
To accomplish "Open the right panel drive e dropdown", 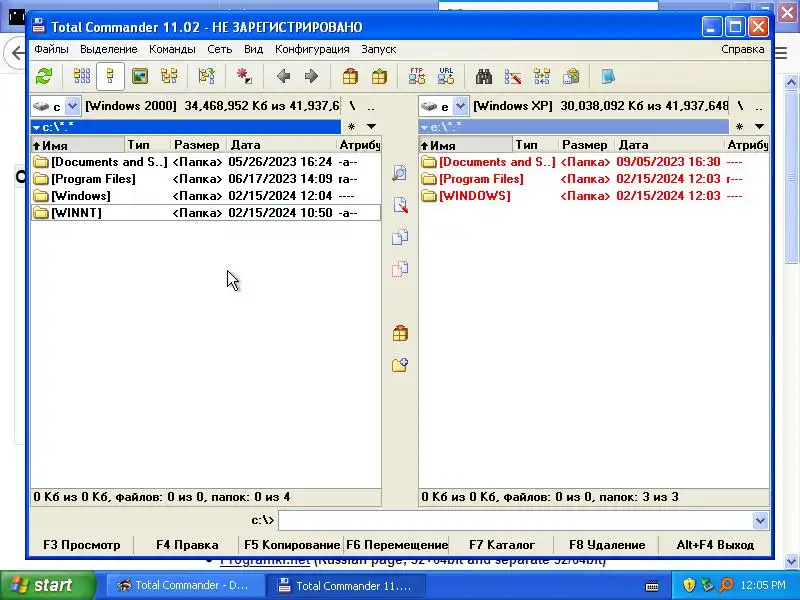I will coord(461,106).
